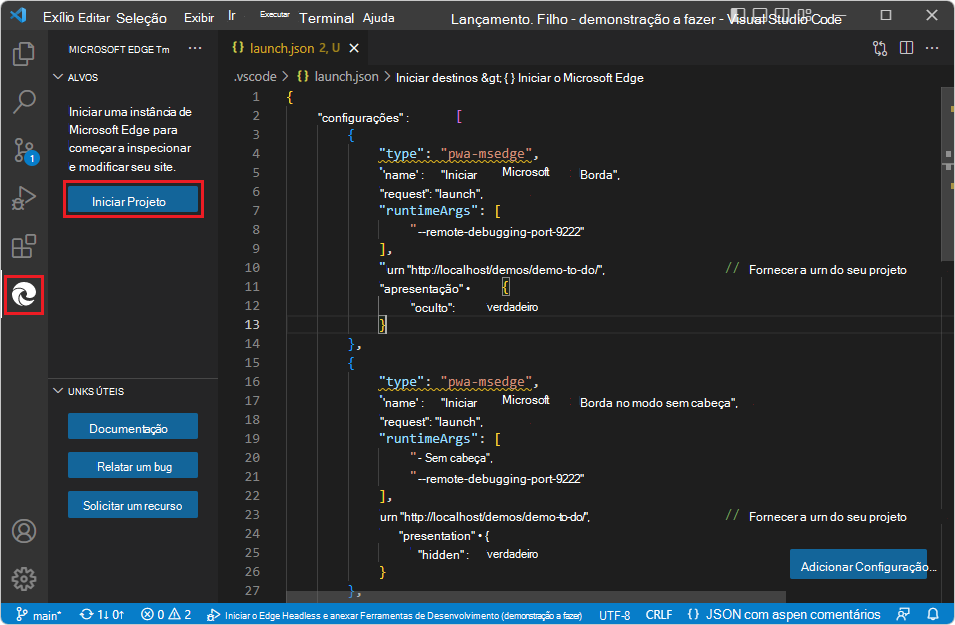
Task: Open feedback icon in status bar
Action: 903,615
